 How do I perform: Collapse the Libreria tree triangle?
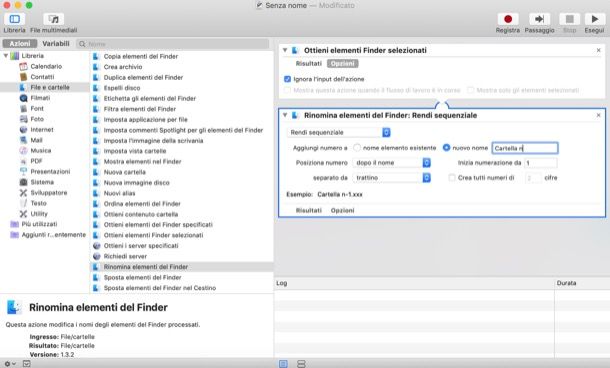click(6, 56)
